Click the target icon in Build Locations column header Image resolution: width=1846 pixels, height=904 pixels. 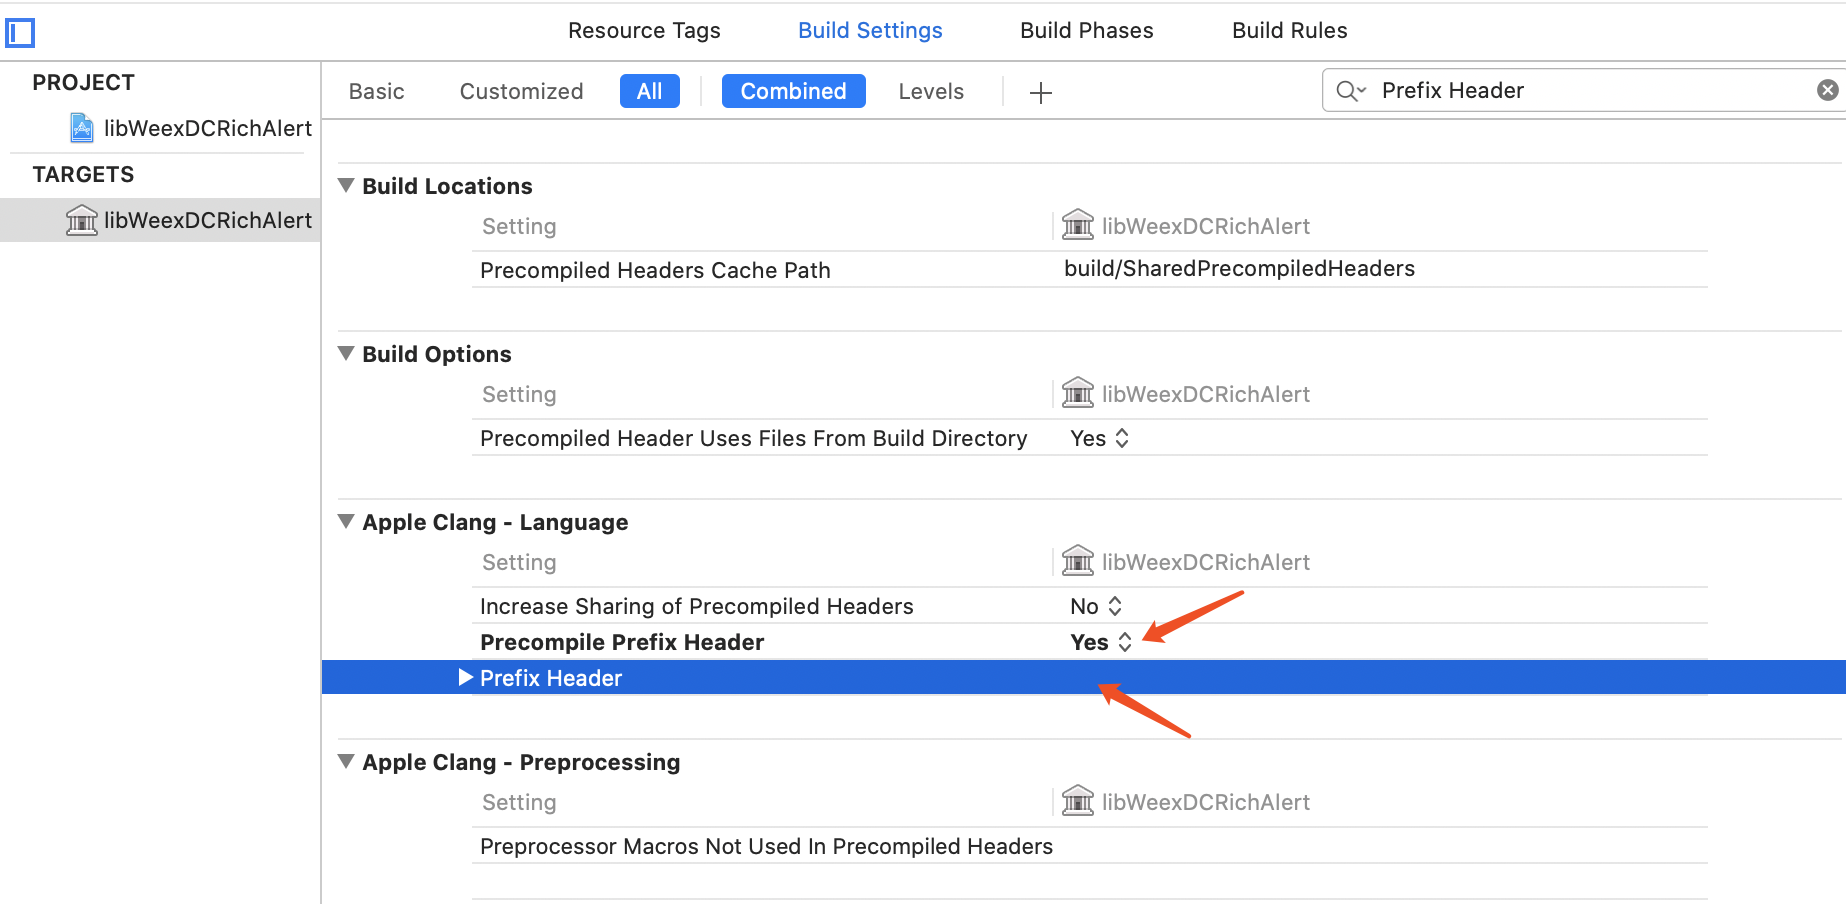tap(1078, 225)
